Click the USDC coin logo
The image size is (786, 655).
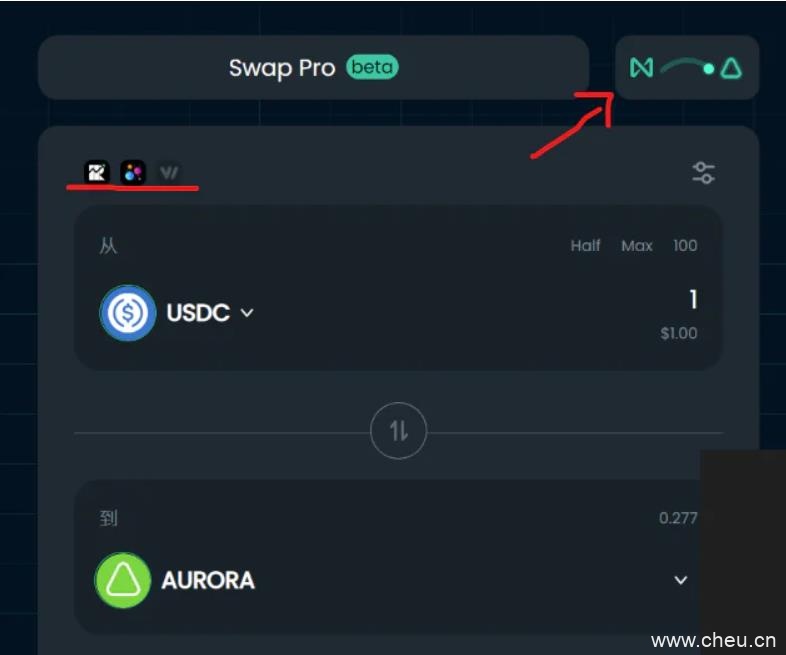coord(128,313)
